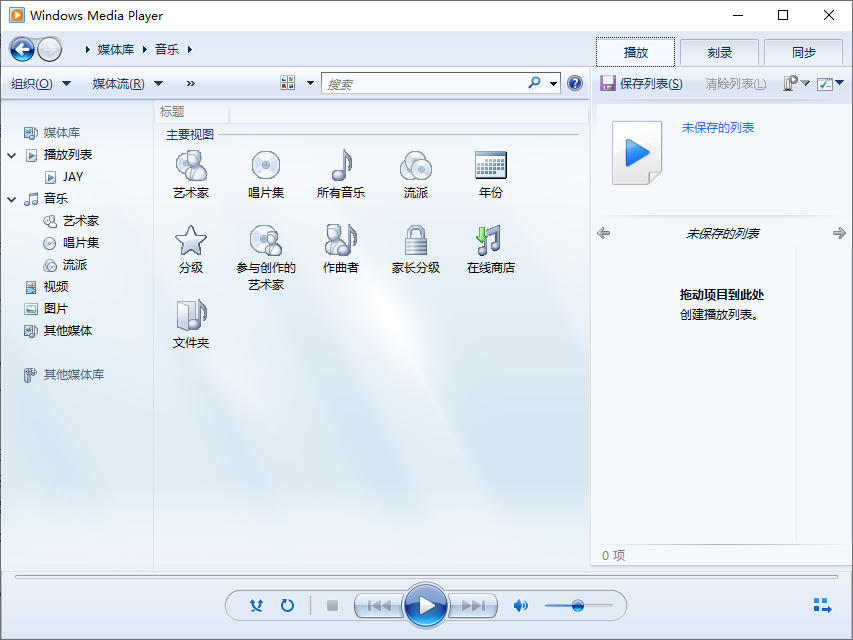Switch to the 播放 tab
Screen dimensions: 853x640
pyautogui.click(x=635, y=52)
